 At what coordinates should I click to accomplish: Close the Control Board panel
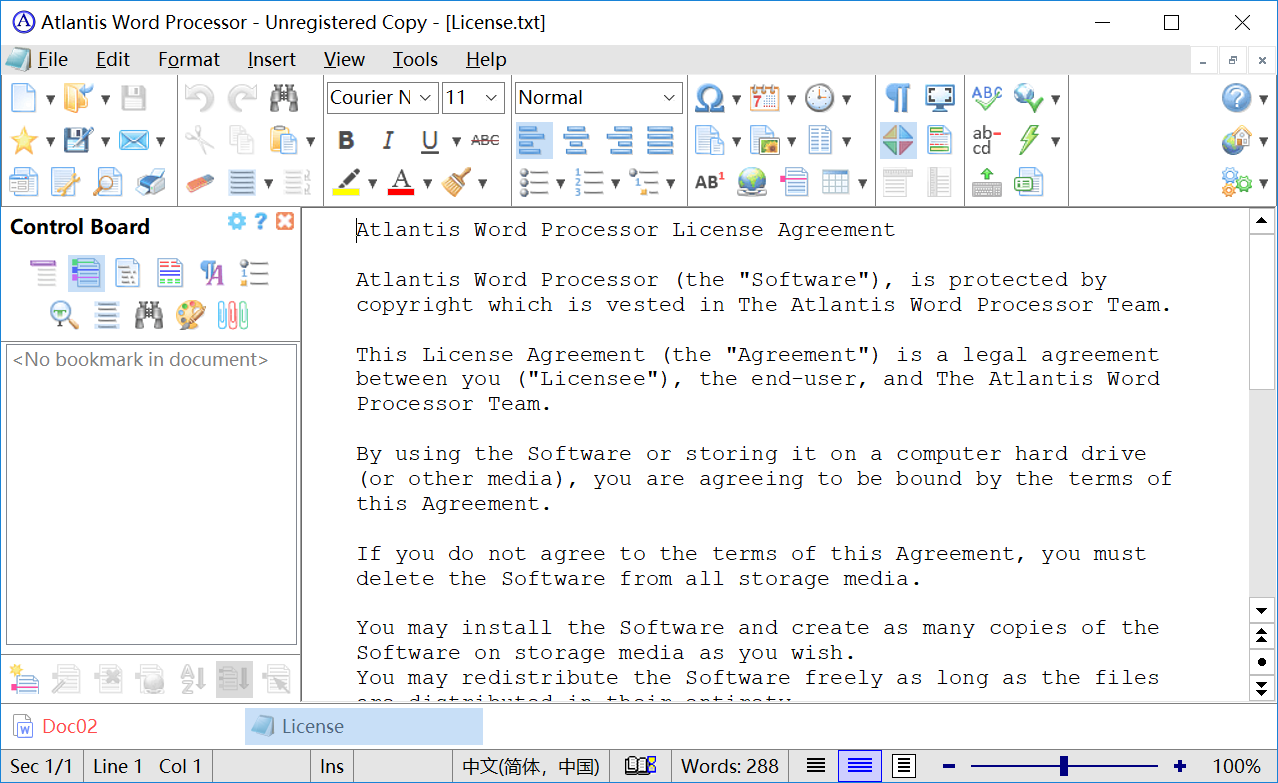285,221
